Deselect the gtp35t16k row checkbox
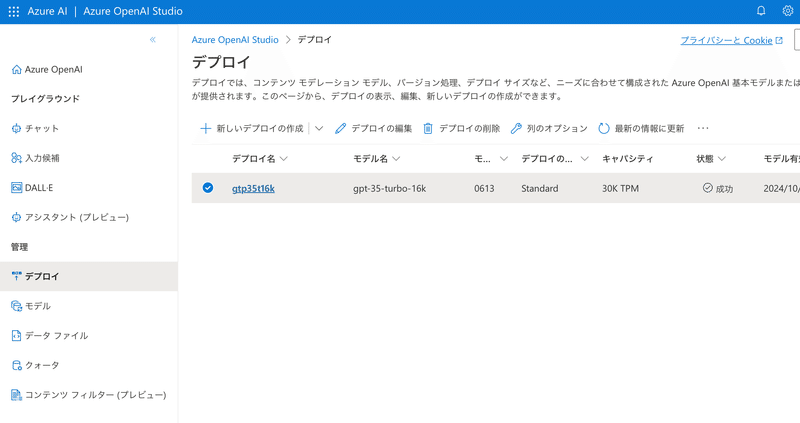The image size is (800, 423). pyautogui.click(x=208, y=188)
